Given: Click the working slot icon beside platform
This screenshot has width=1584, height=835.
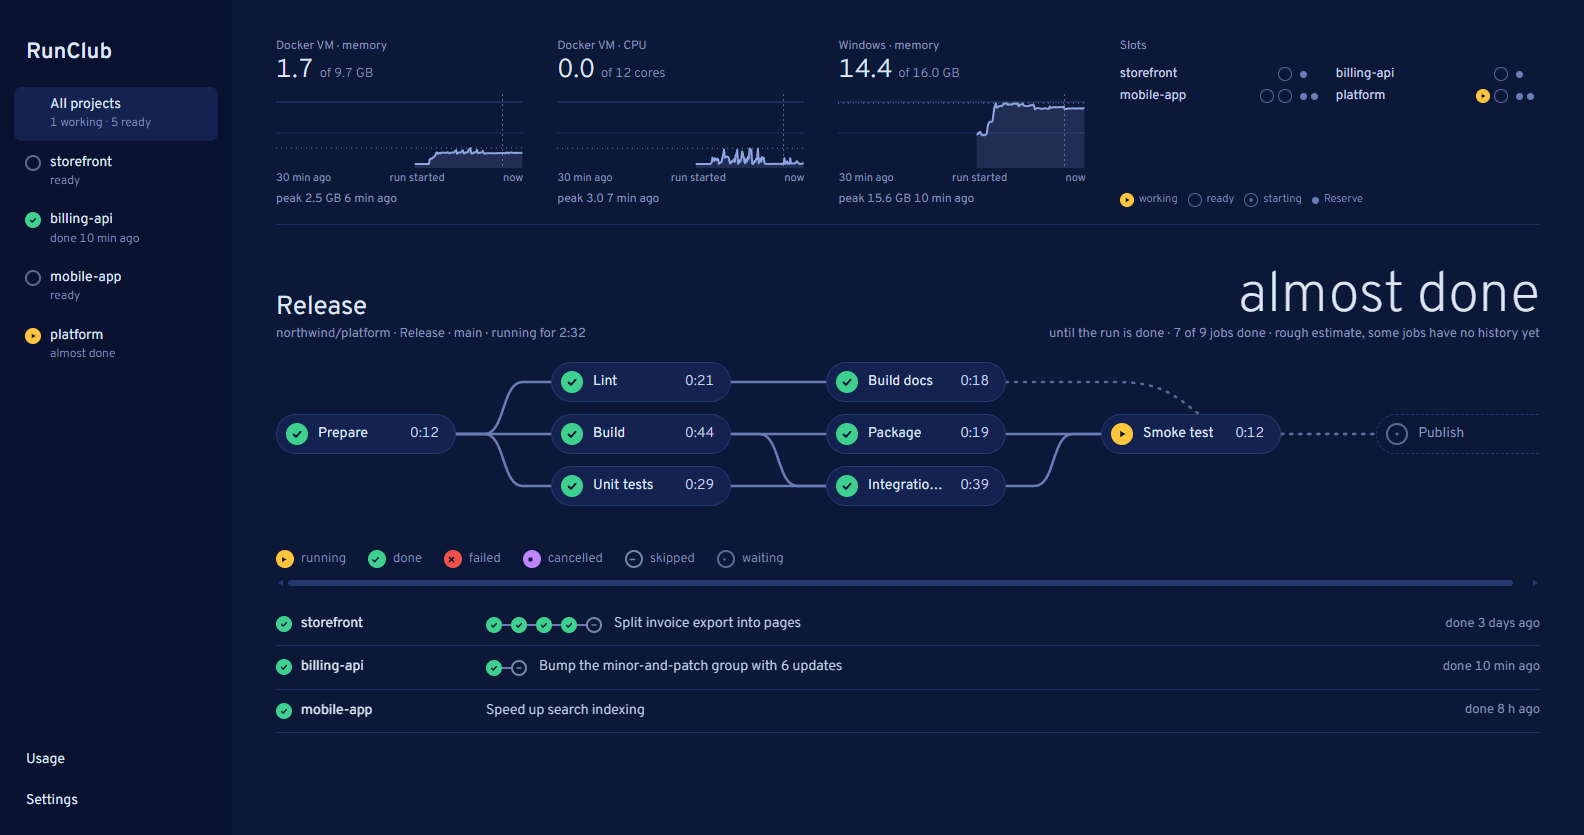Looking at the screenshot, I should (1483, 96).
